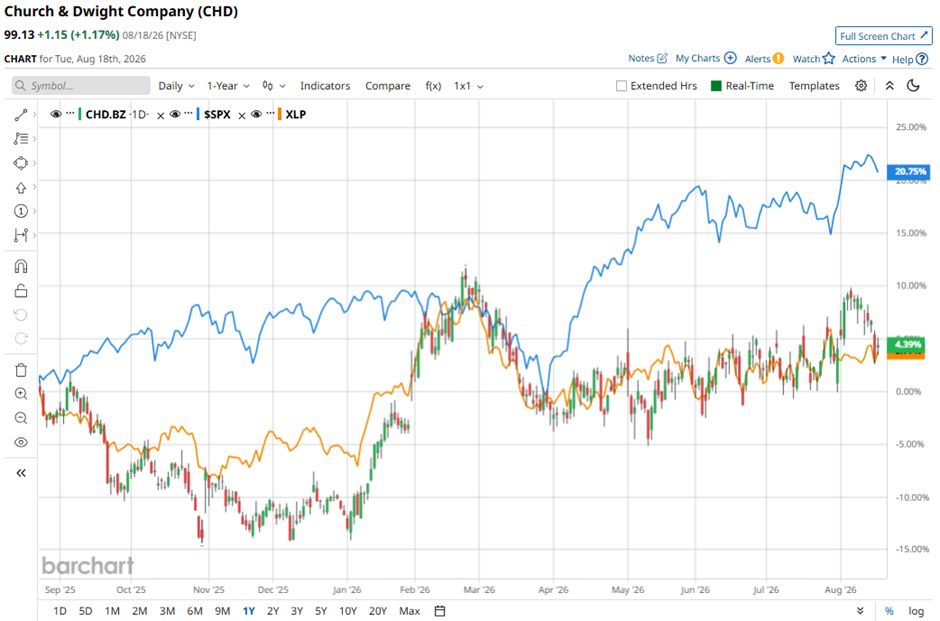Toggle drawings visibility eye in left toolbar
The height and width of the screenshot is (621, 940).
[21, 442]
